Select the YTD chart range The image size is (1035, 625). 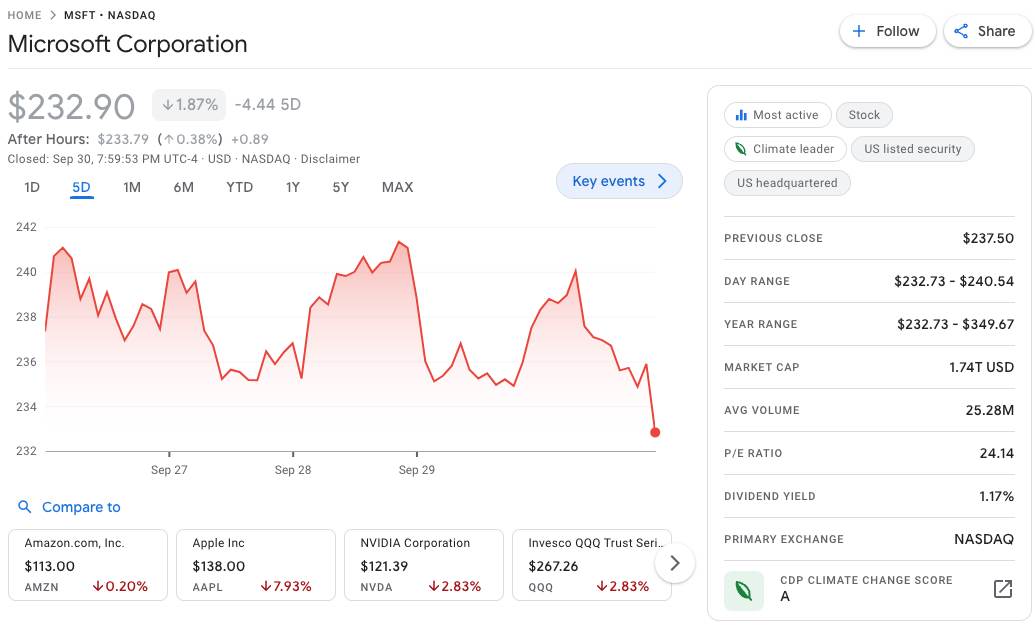coord(239,187)
